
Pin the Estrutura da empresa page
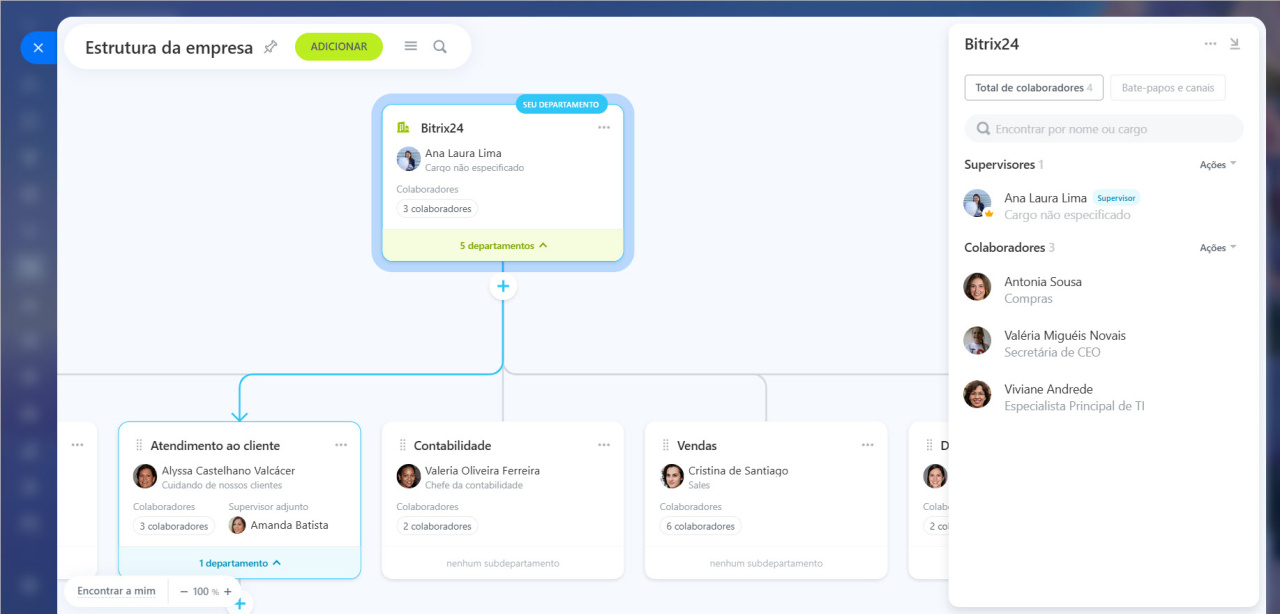(x=270, y=47)
